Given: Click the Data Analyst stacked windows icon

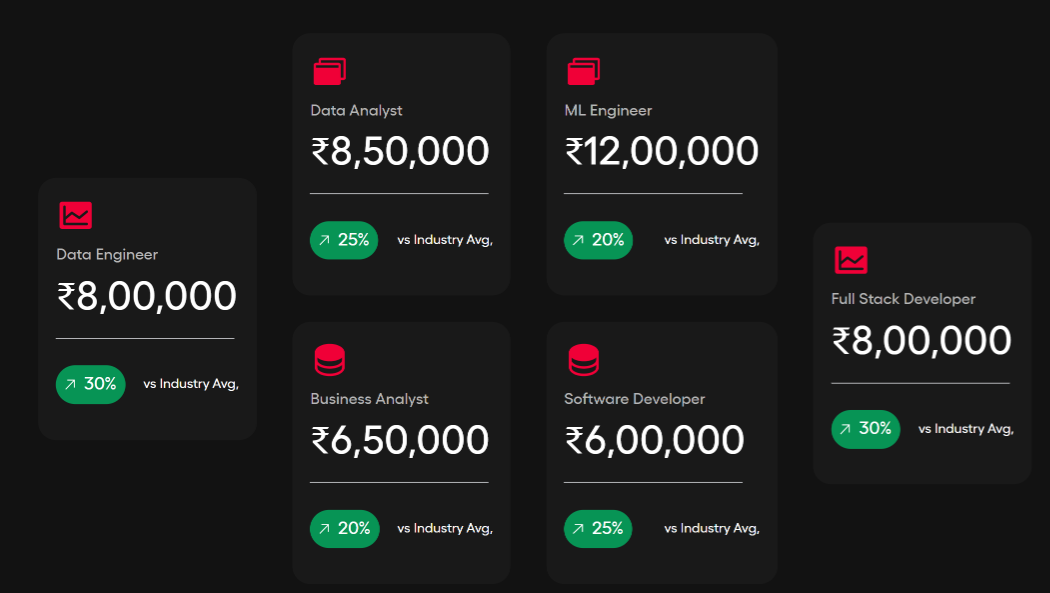Looking at the screenshot, I should 329,71.
